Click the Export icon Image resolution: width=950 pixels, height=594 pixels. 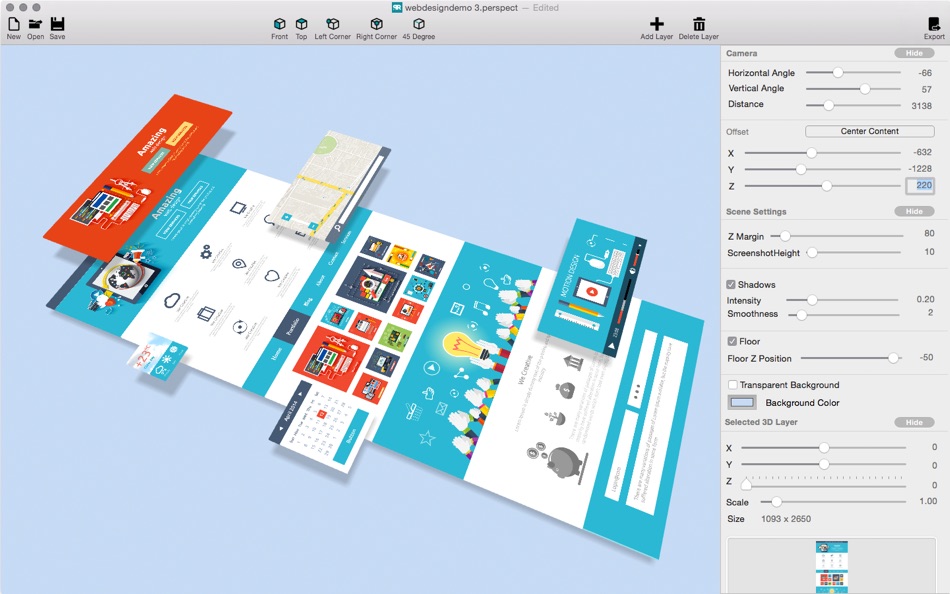[x=934, y=24]
